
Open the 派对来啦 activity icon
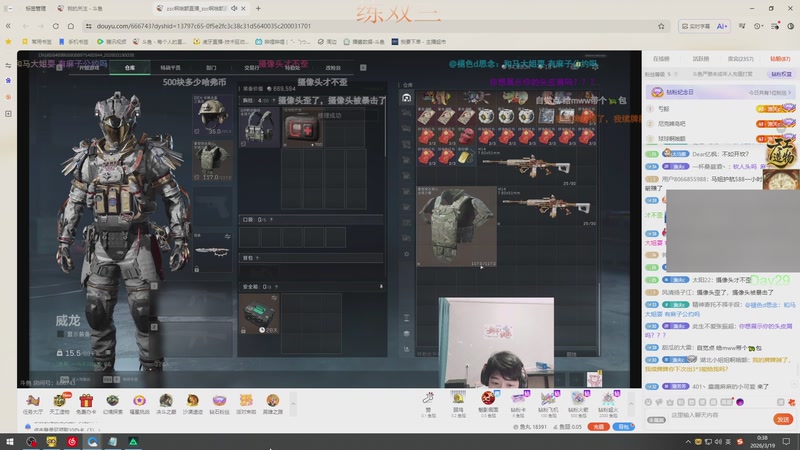point(246,404)
